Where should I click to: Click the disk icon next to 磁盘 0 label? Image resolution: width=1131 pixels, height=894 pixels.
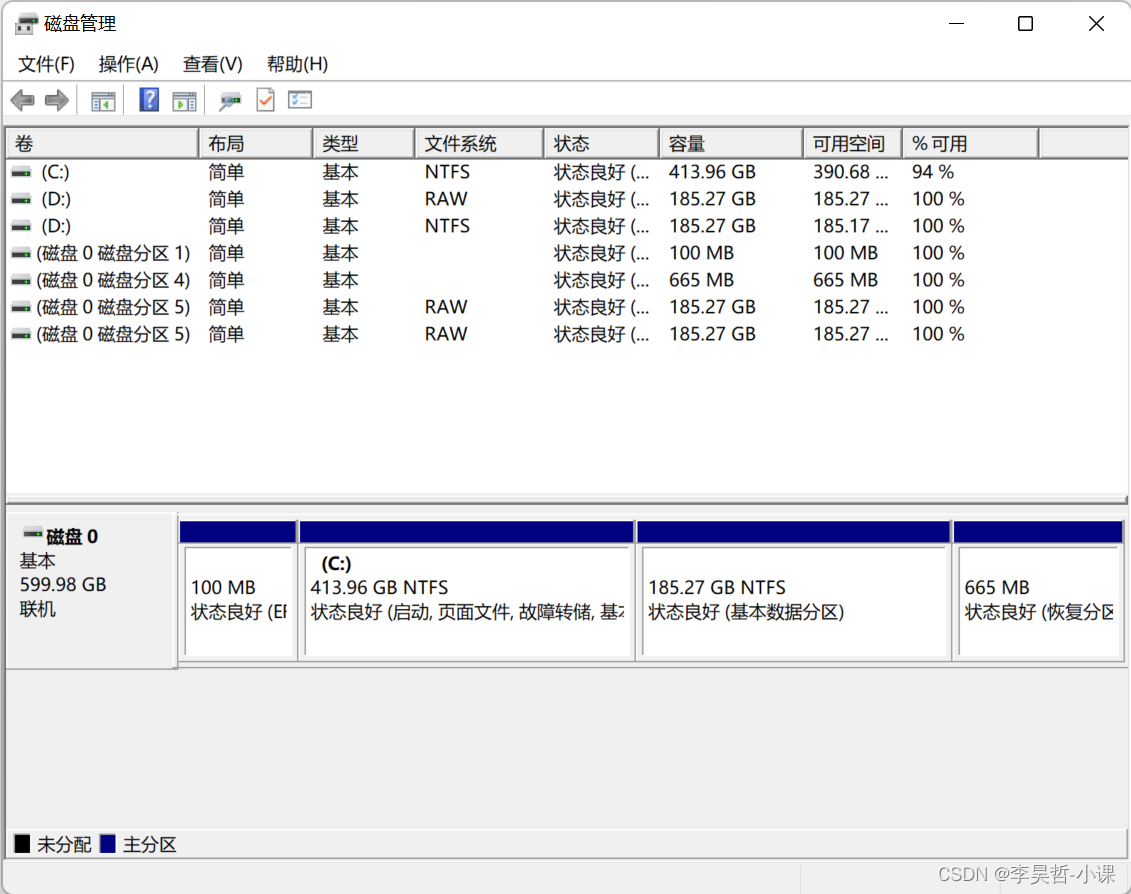pos(32,535)
